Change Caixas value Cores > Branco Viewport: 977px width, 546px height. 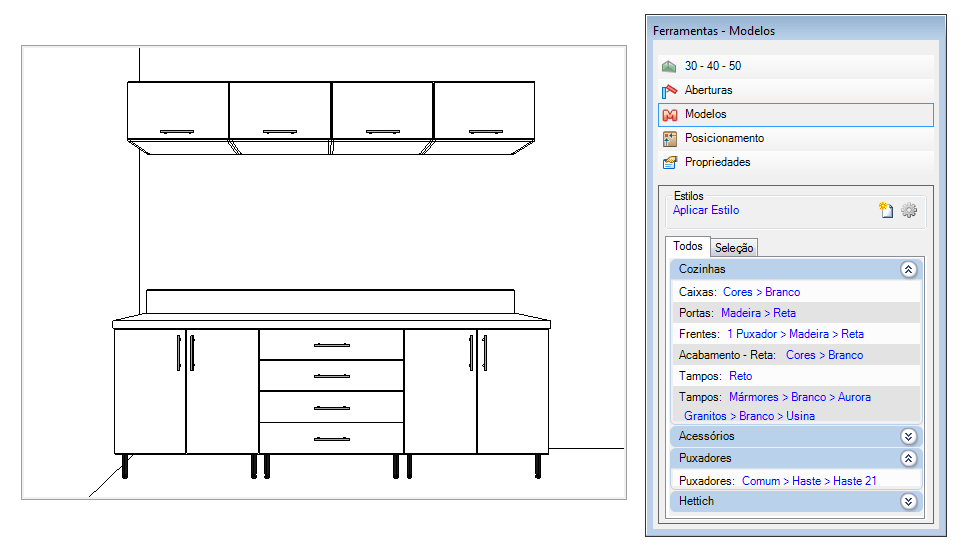pos(761,292)
